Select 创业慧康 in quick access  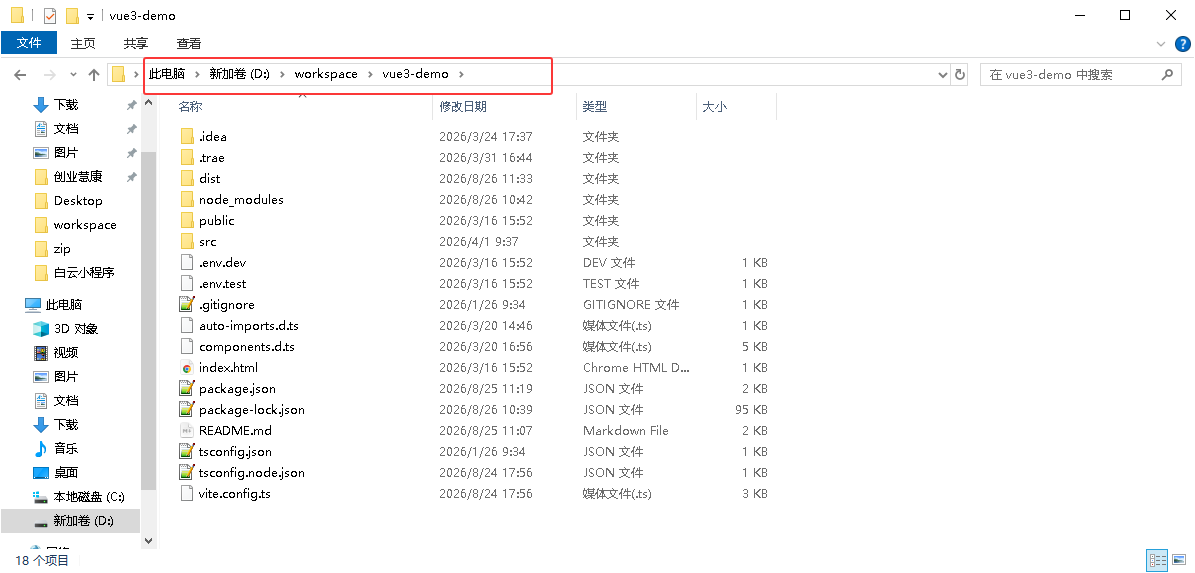tap(78, 177)
